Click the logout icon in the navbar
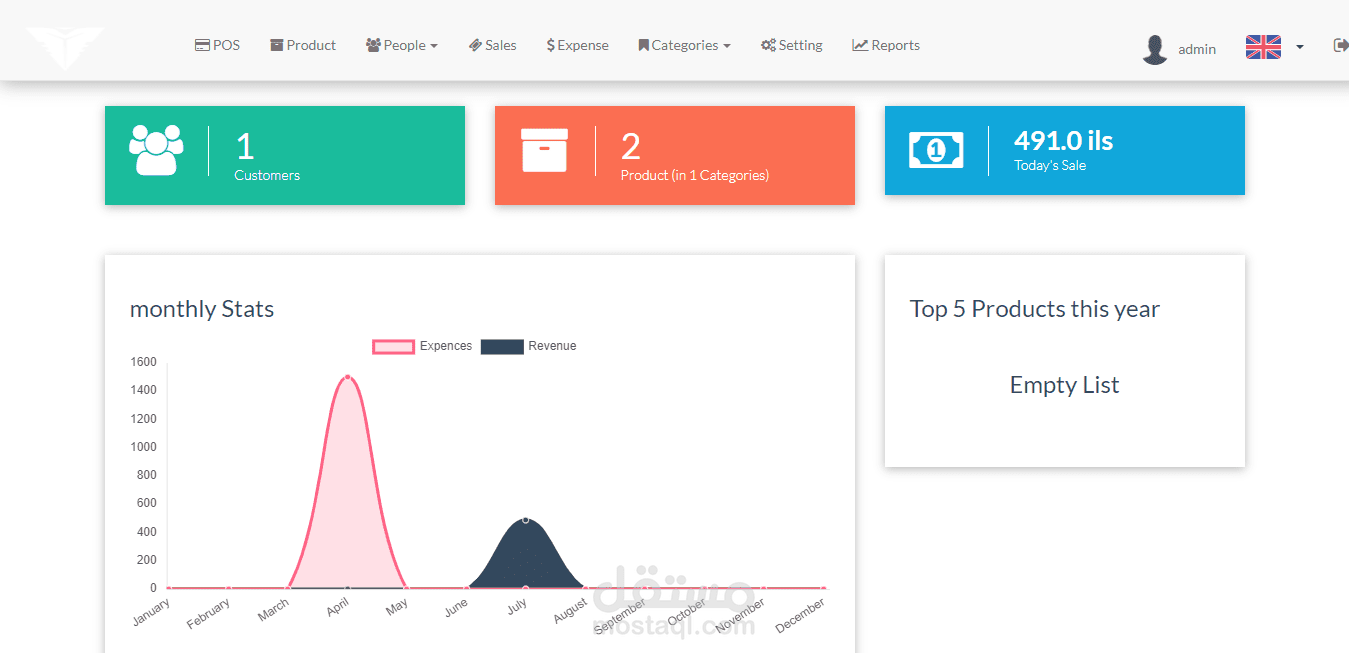The height and width of the screenshot is (653, 1349). pyautogui.click(x=1341, y=45)
